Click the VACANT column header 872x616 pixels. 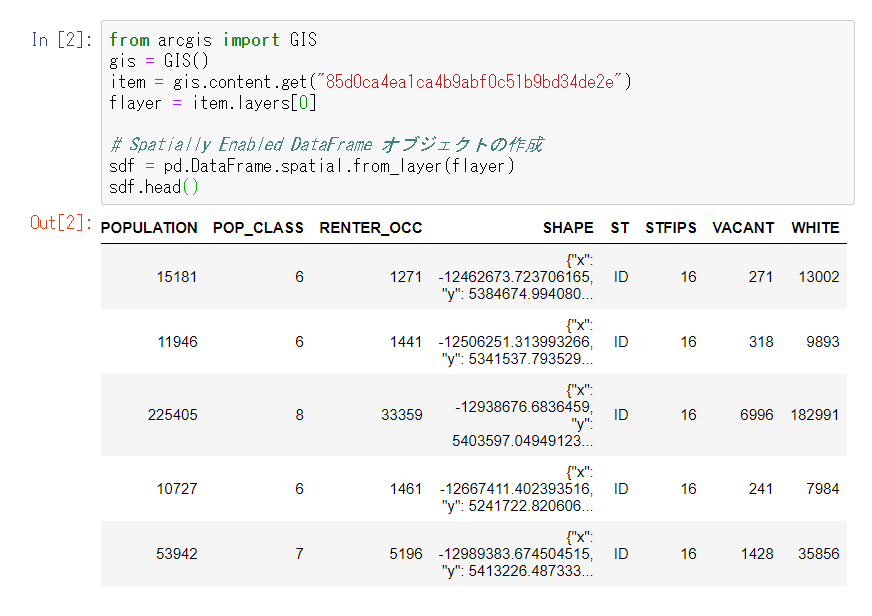click(x=743, y=228)
